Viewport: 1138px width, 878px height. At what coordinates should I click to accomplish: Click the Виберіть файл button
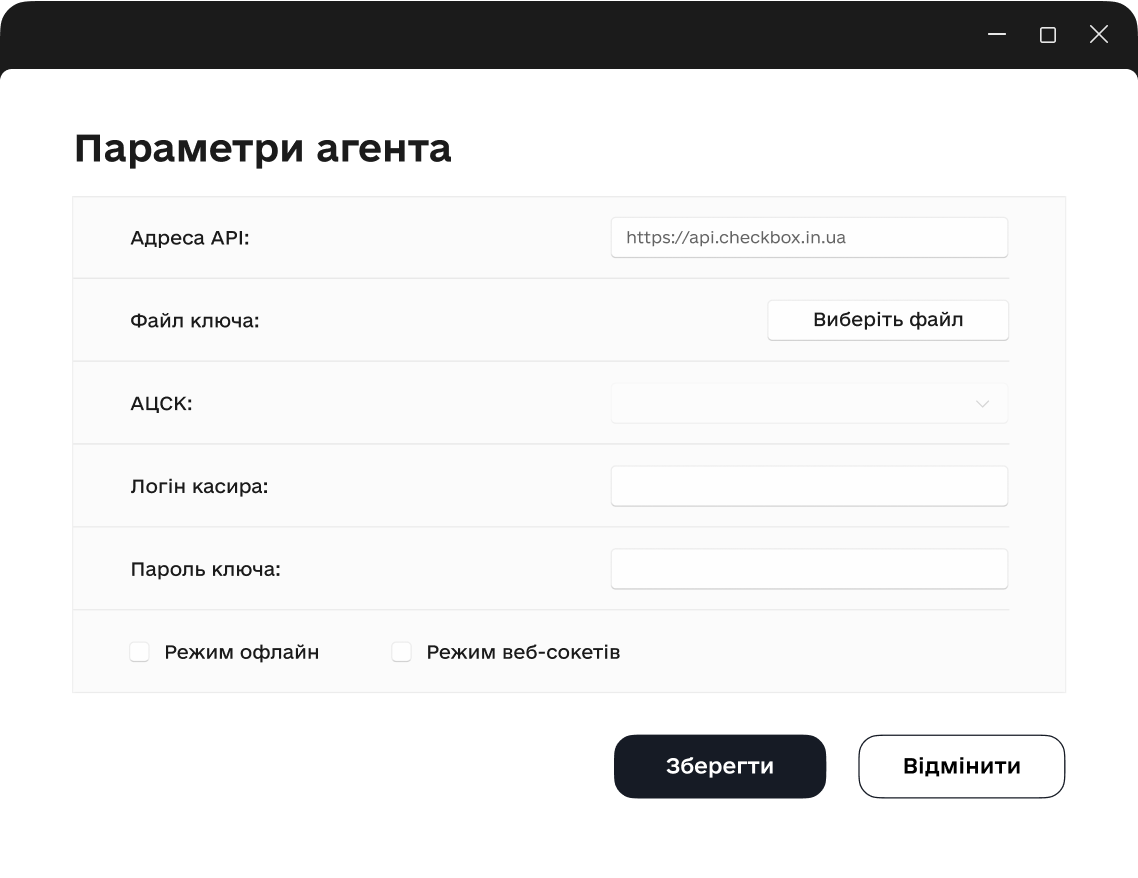pyautogui.click(x=888, y=320)
